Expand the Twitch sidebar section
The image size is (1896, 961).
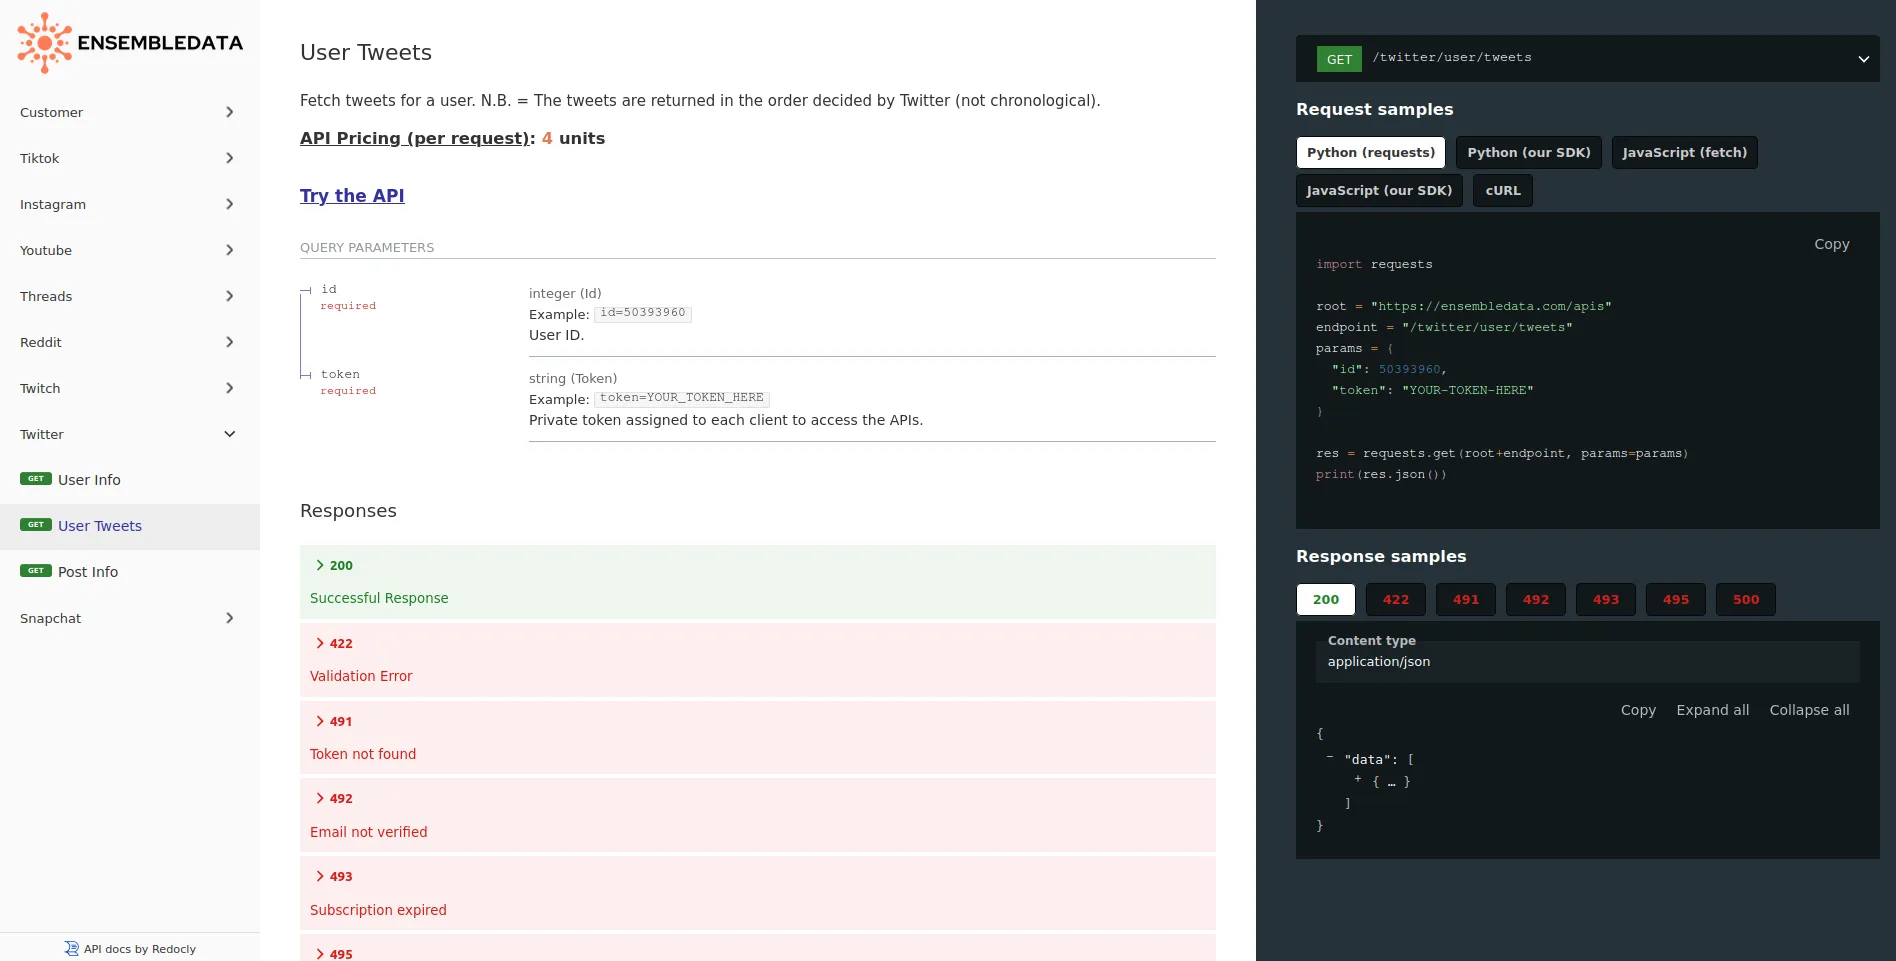(x=130, y=388)
